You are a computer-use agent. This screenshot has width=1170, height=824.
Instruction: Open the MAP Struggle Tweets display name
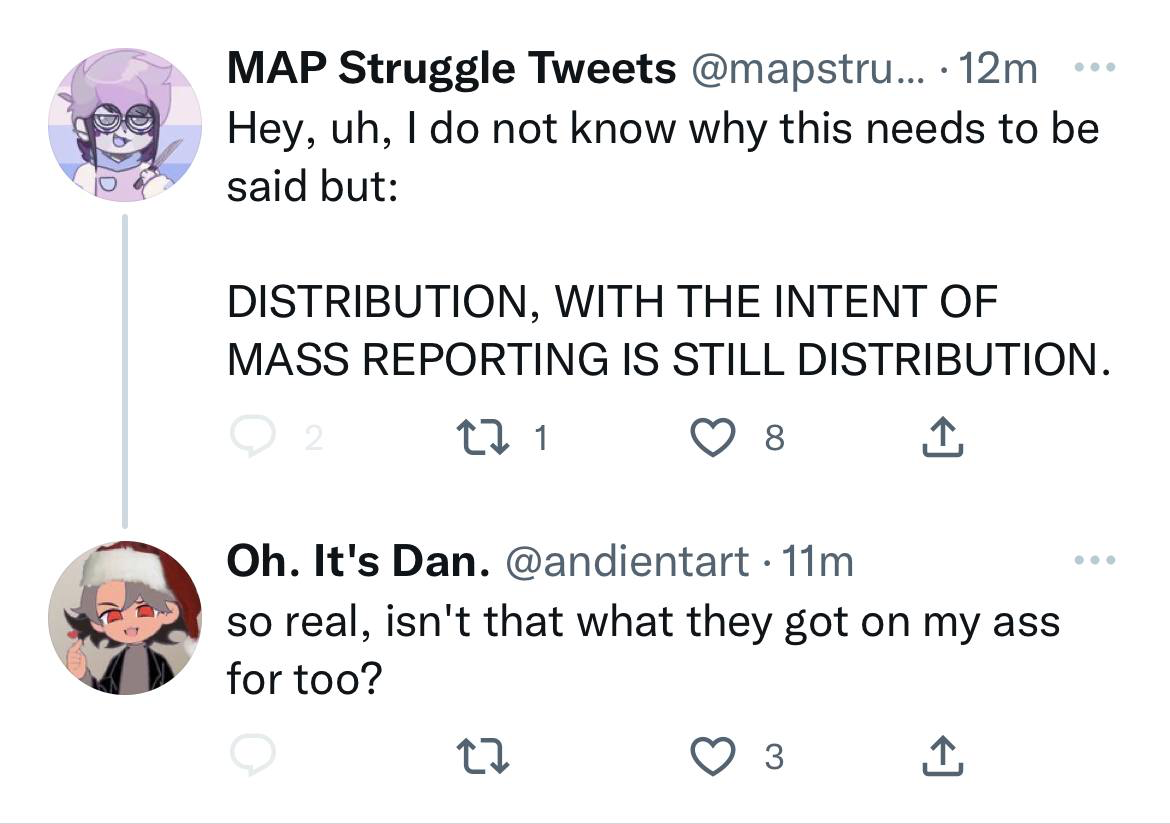coord(451,69)
